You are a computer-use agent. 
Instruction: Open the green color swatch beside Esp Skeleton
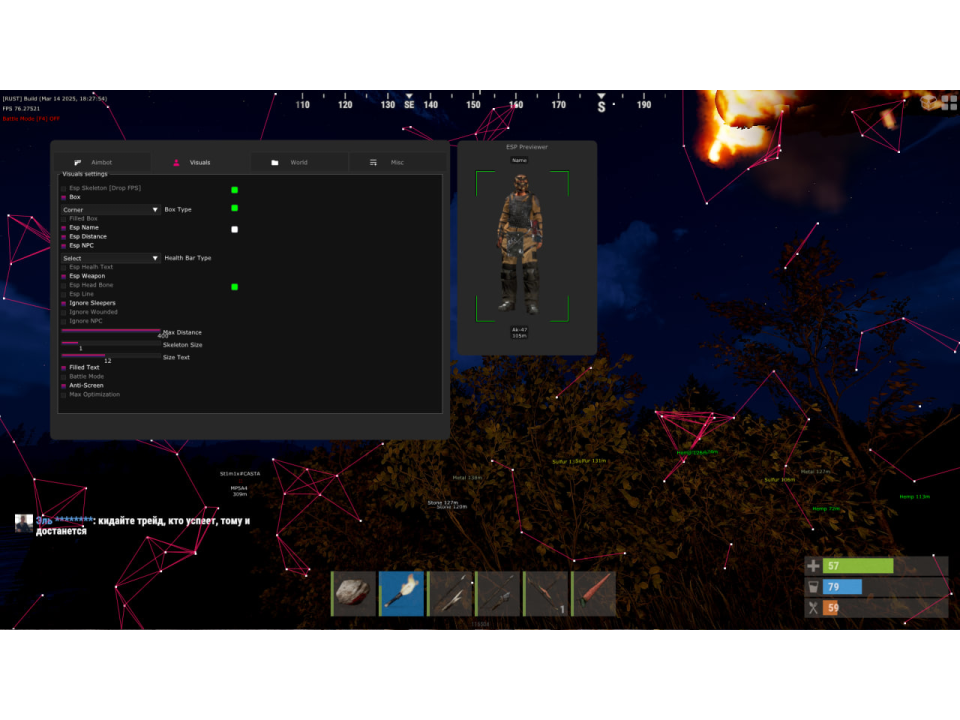click(x=234, y=190)
